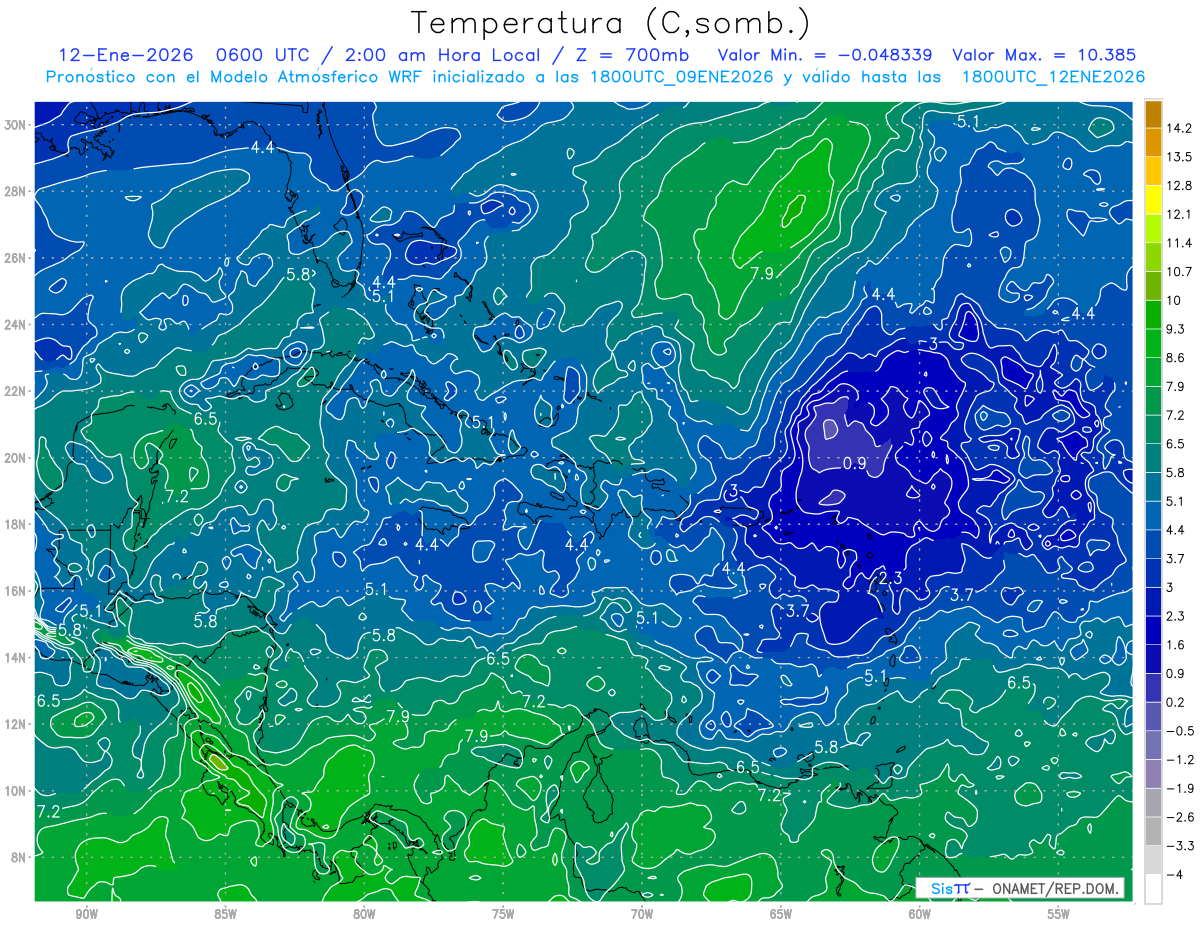
Task: Pick the yellow swatch between 12.1 and 12.8
Action: point(1153,200)
